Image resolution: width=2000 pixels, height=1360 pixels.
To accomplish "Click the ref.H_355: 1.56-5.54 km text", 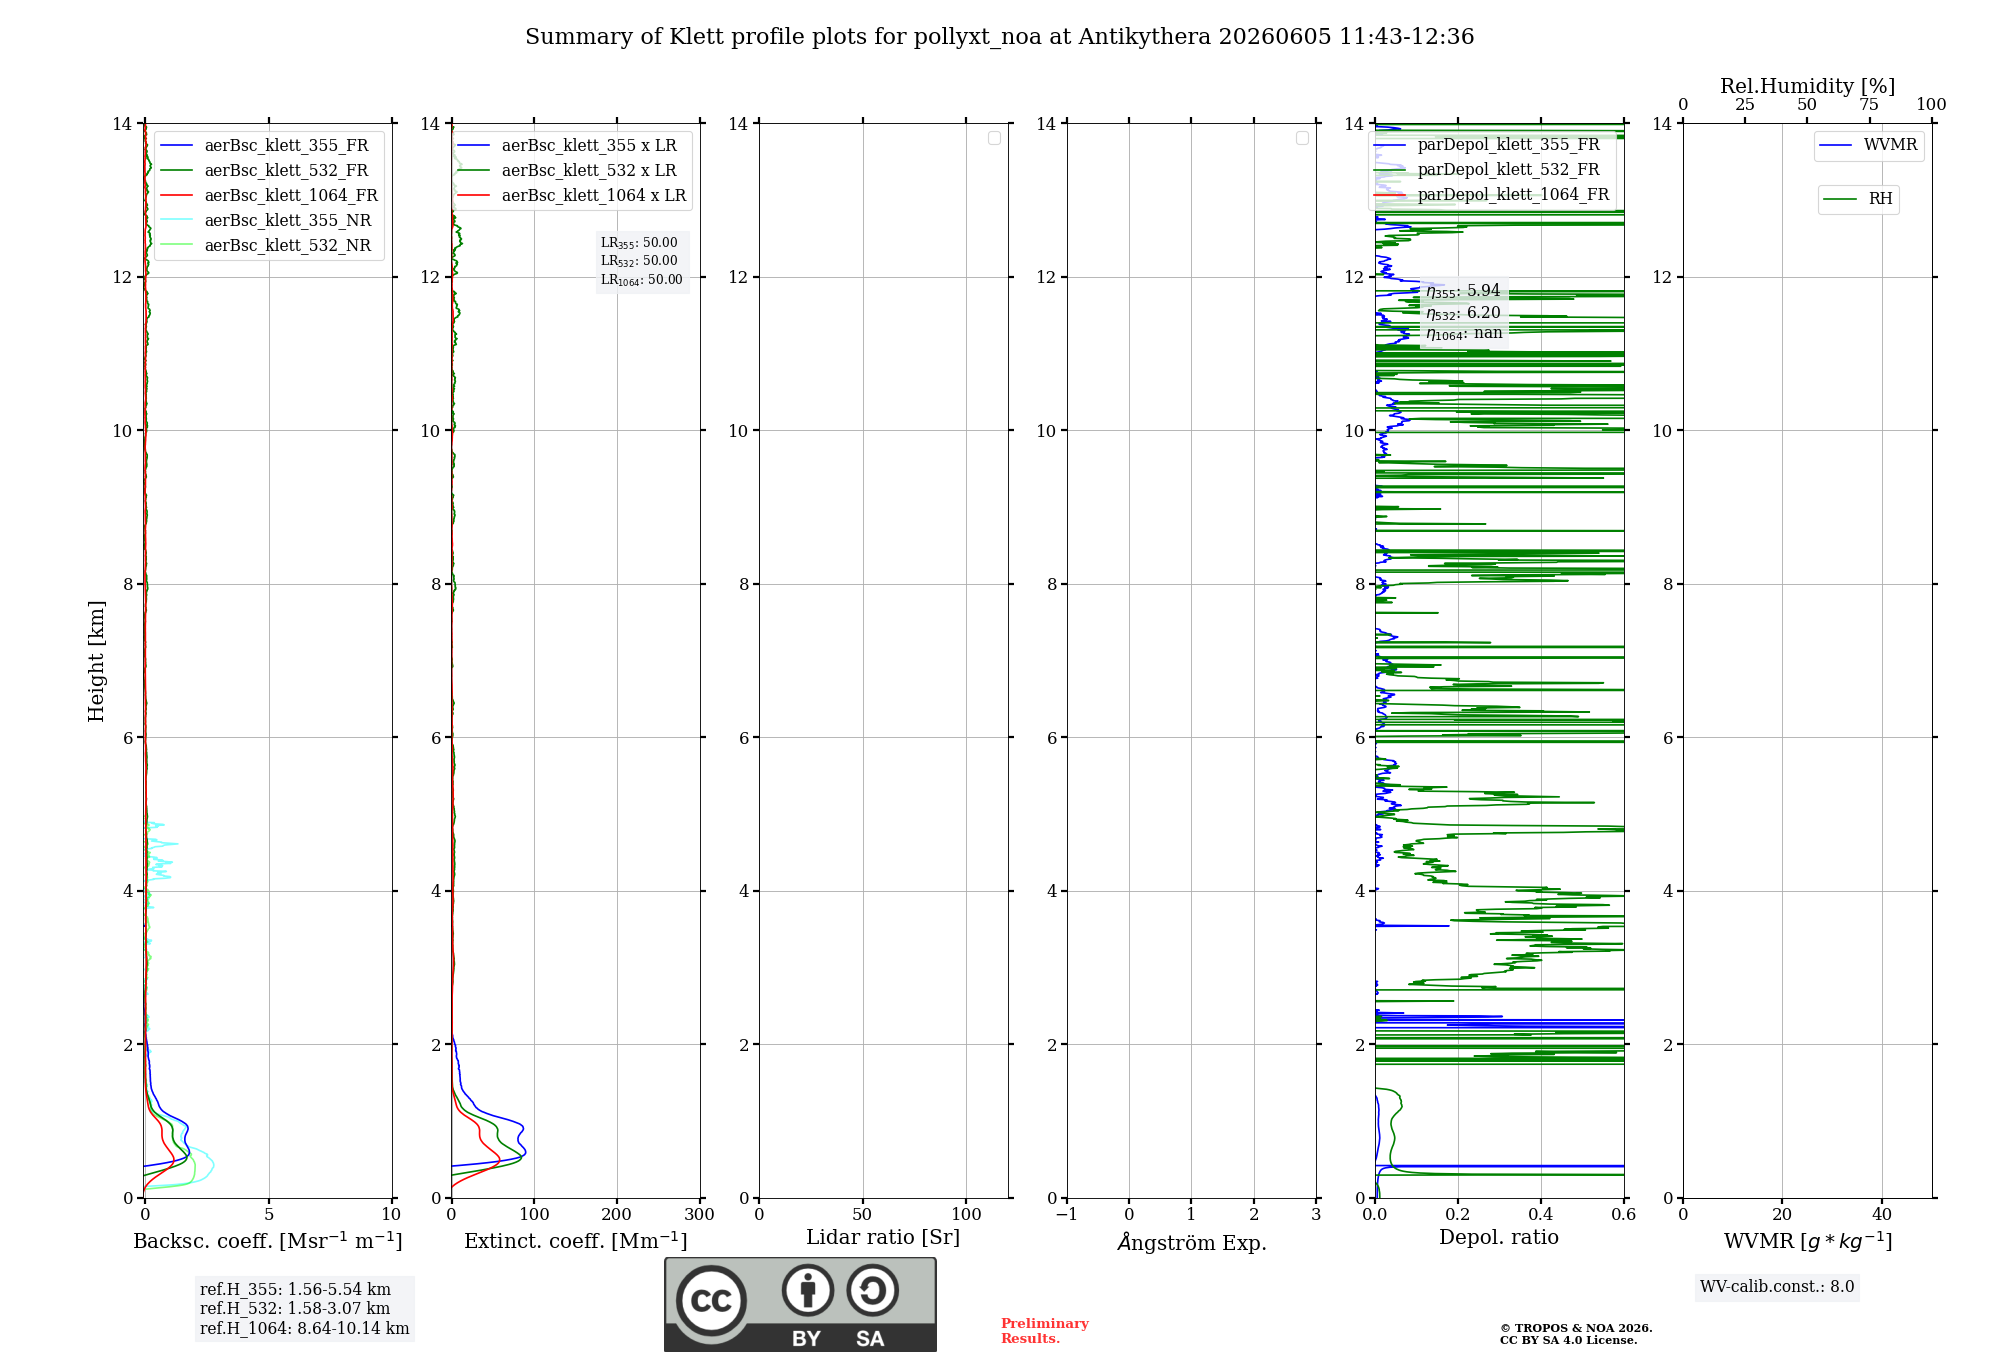I will [x=295, y=1290].
